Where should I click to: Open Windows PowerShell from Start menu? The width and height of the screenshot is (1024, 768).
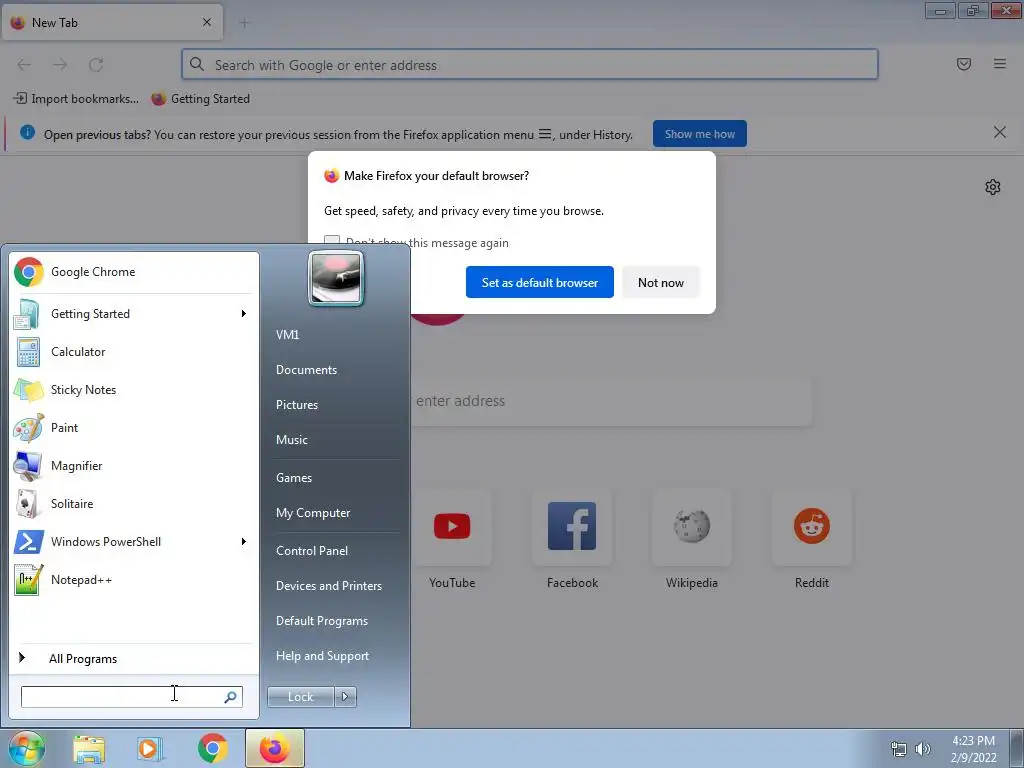(133, 541)
